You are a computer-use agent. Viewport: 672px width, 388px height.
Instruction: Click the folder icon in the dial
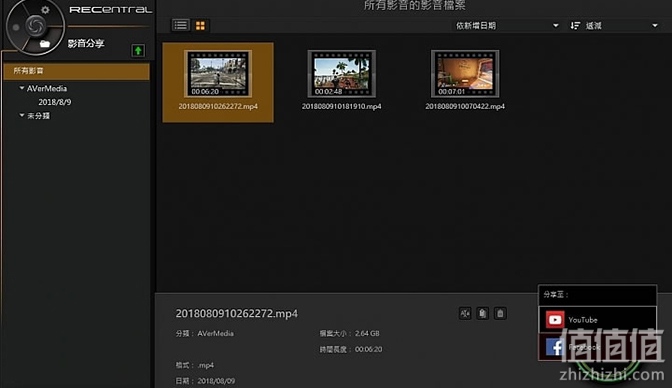(45, 43)
